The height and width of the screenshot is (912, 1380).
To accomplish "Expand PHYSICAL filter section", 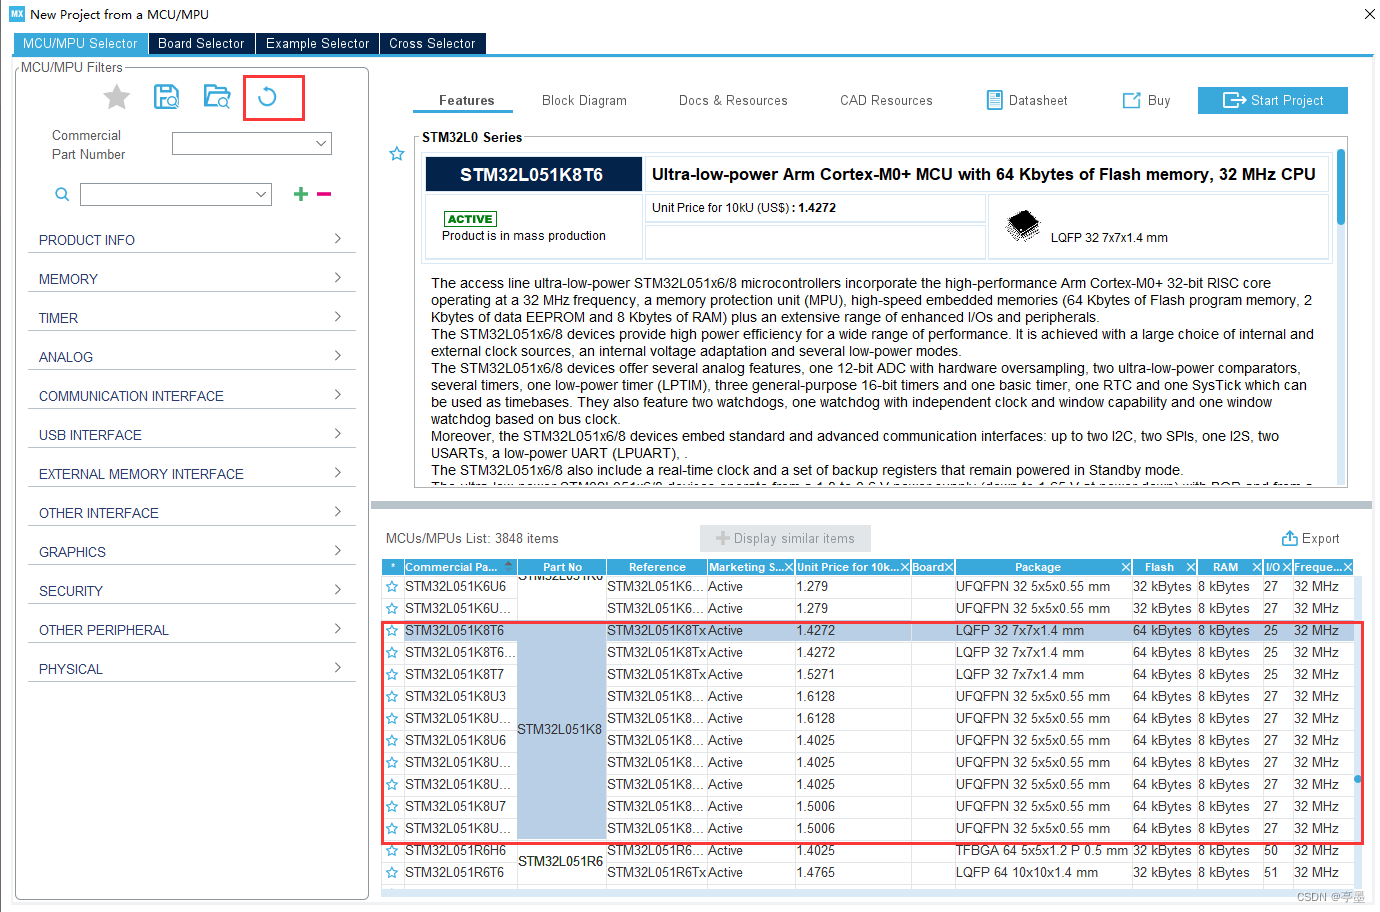I will (x=191, y=668).
